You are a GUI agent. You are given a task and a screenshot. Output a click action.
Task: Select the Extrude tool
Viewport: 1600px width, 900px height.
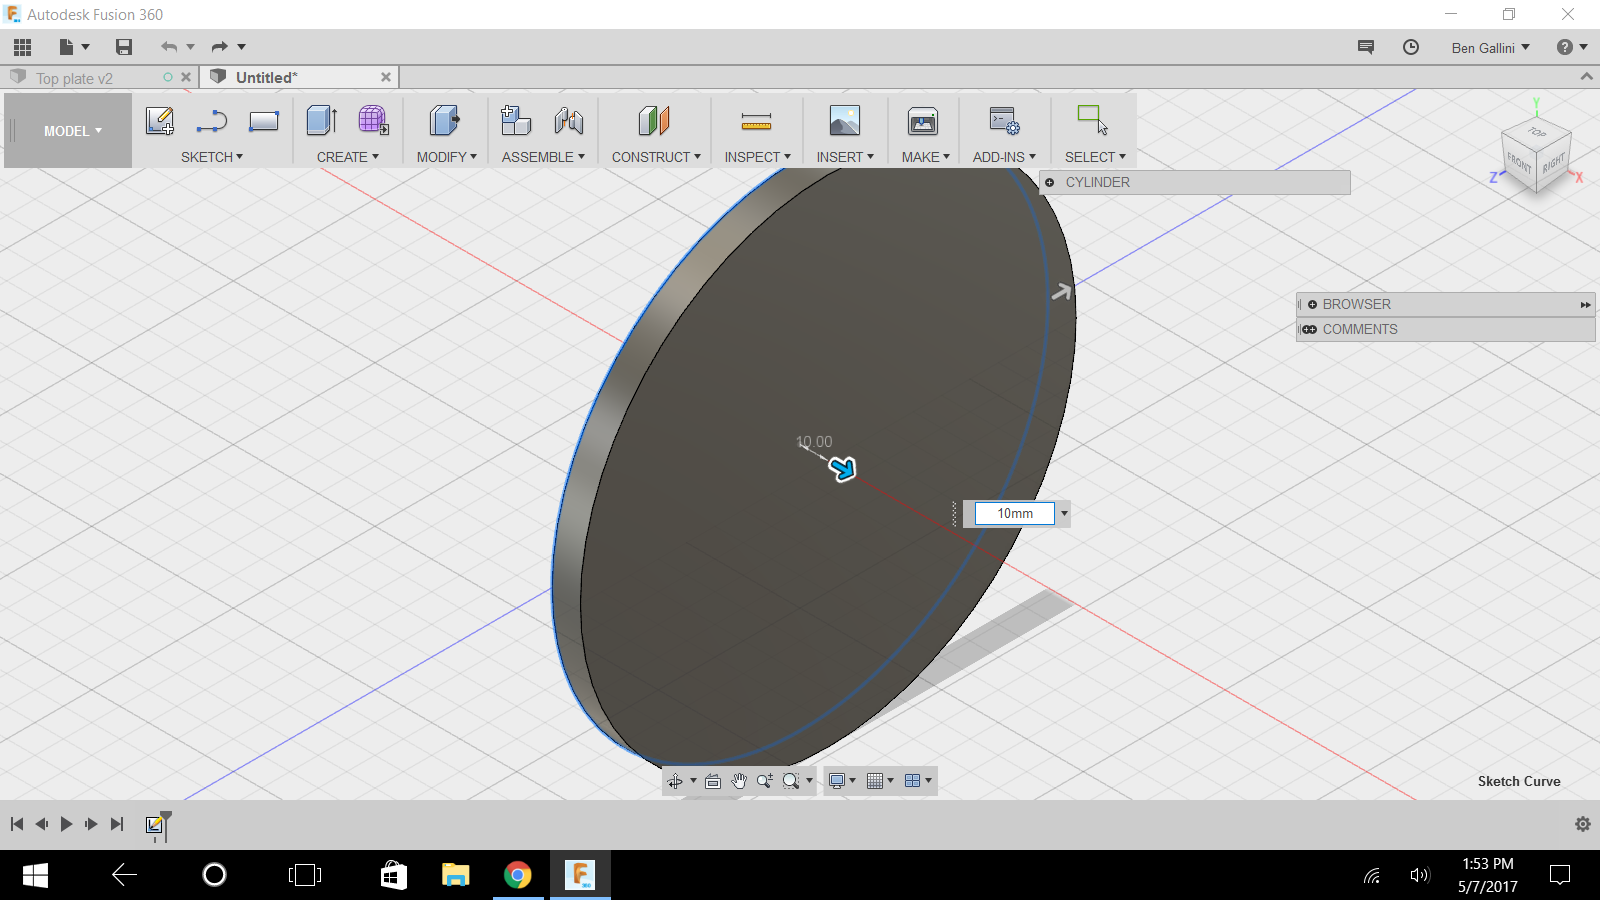tap(322, 121)
